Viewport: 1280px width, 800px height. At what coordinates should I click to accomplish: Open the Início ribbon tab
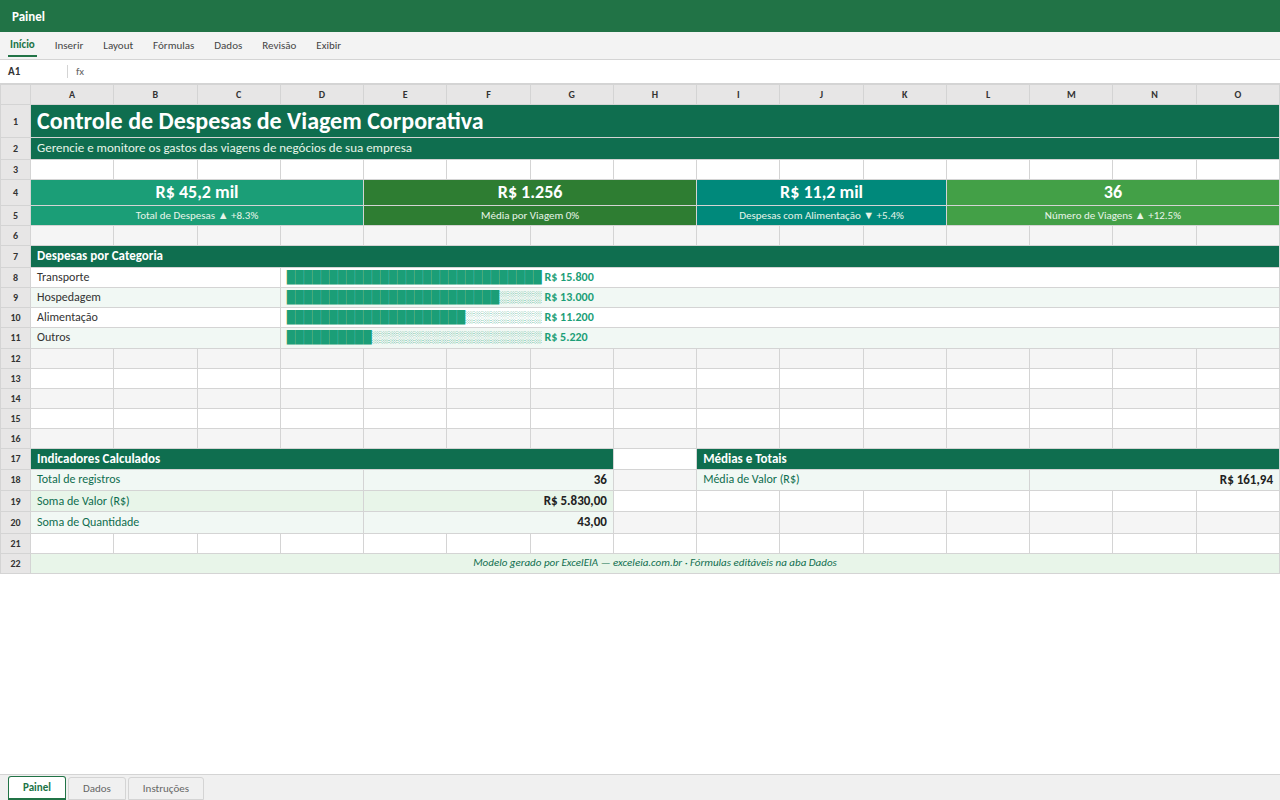coord(22,45)
